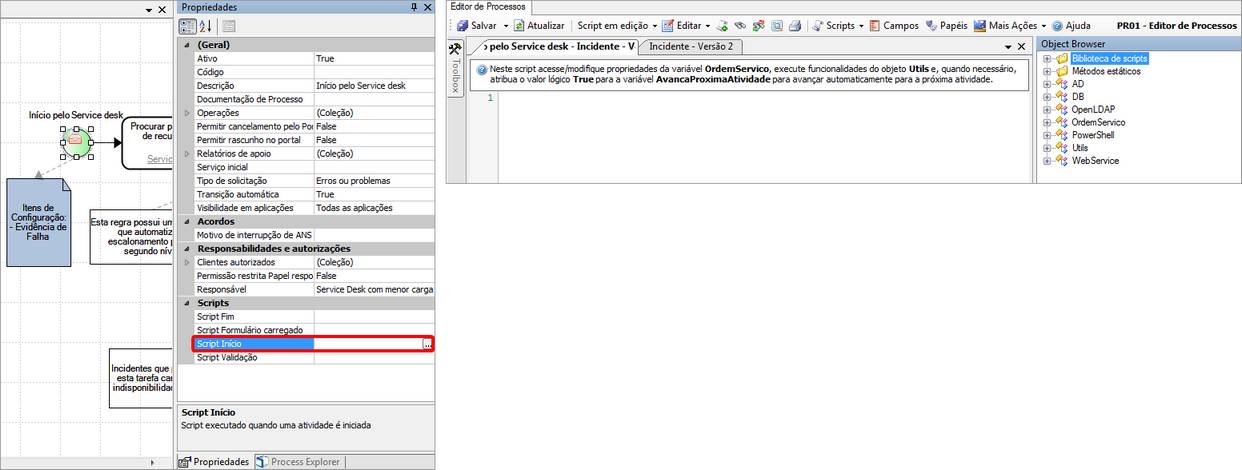This screenshot has width=1242, height=470.
Task: Switch to the Incidente - Versão 2 tab
Action: 690,47
